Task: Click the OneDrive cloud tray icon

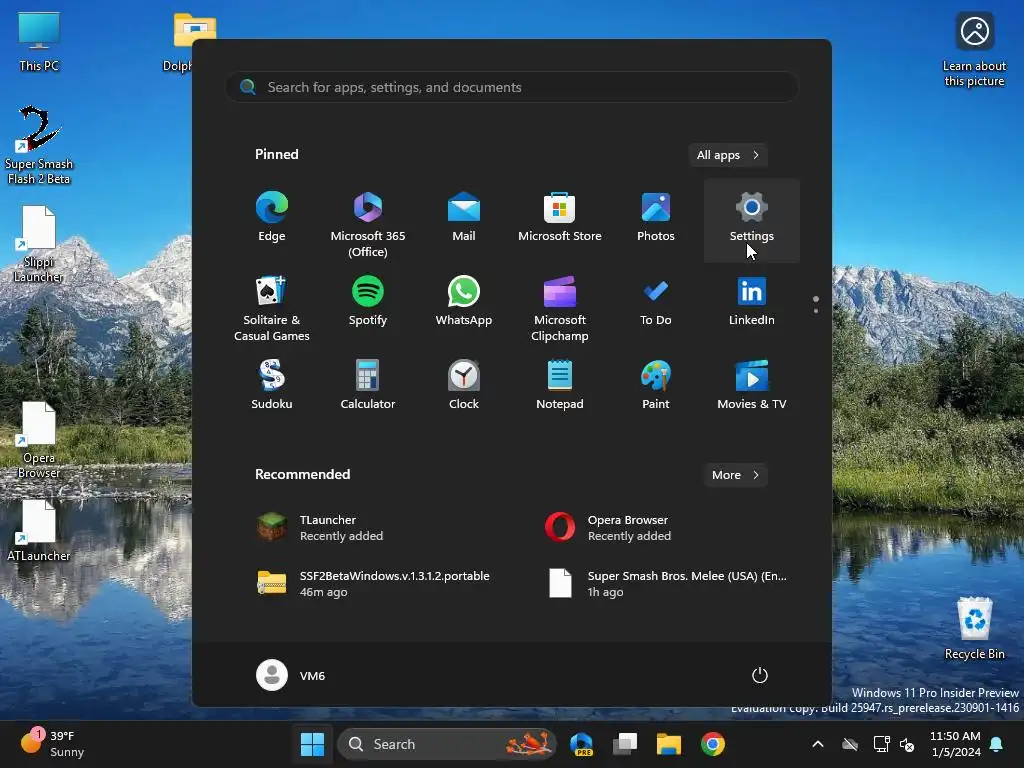Action: click(x=850, y=744)
